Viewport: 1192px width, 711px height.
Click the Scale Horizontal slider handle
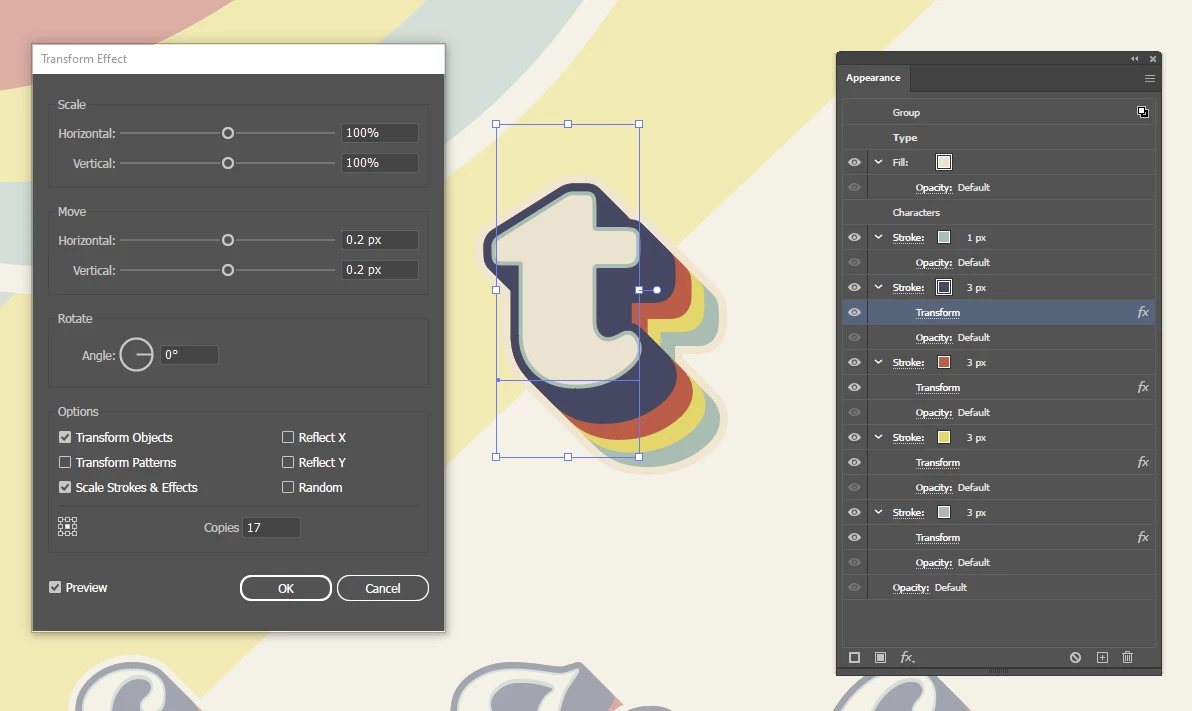click(x=227, y=133)
